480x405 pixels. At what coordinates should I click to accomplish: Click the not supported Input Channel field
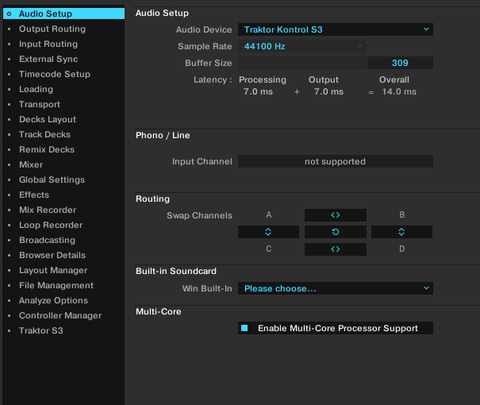click(335, 161)
